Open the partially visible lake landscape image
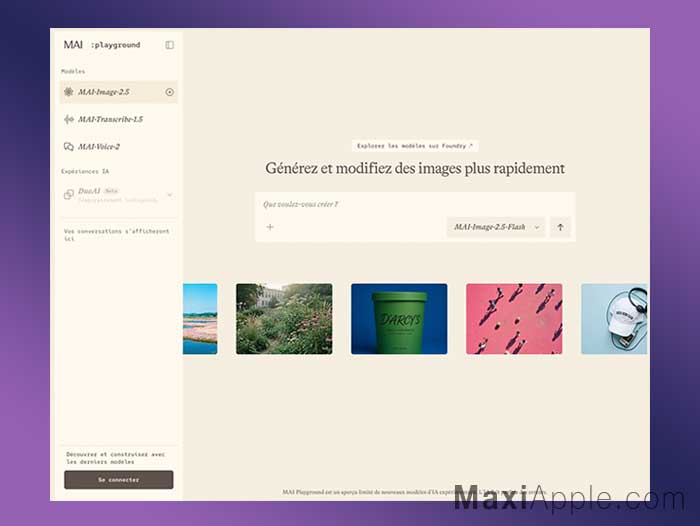 click(200, 319)
